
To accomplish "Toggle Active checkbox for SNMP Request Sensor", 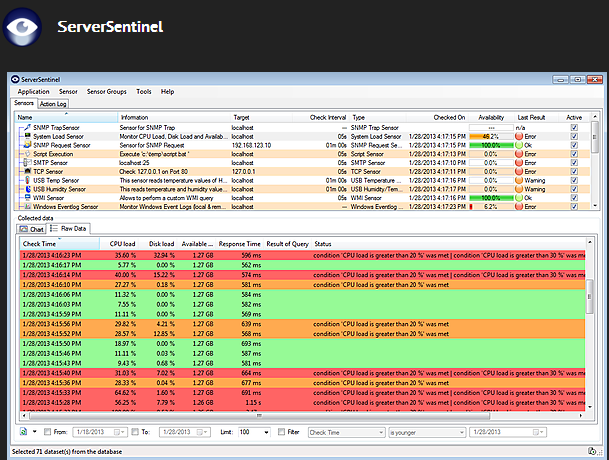I will [574, 145].
